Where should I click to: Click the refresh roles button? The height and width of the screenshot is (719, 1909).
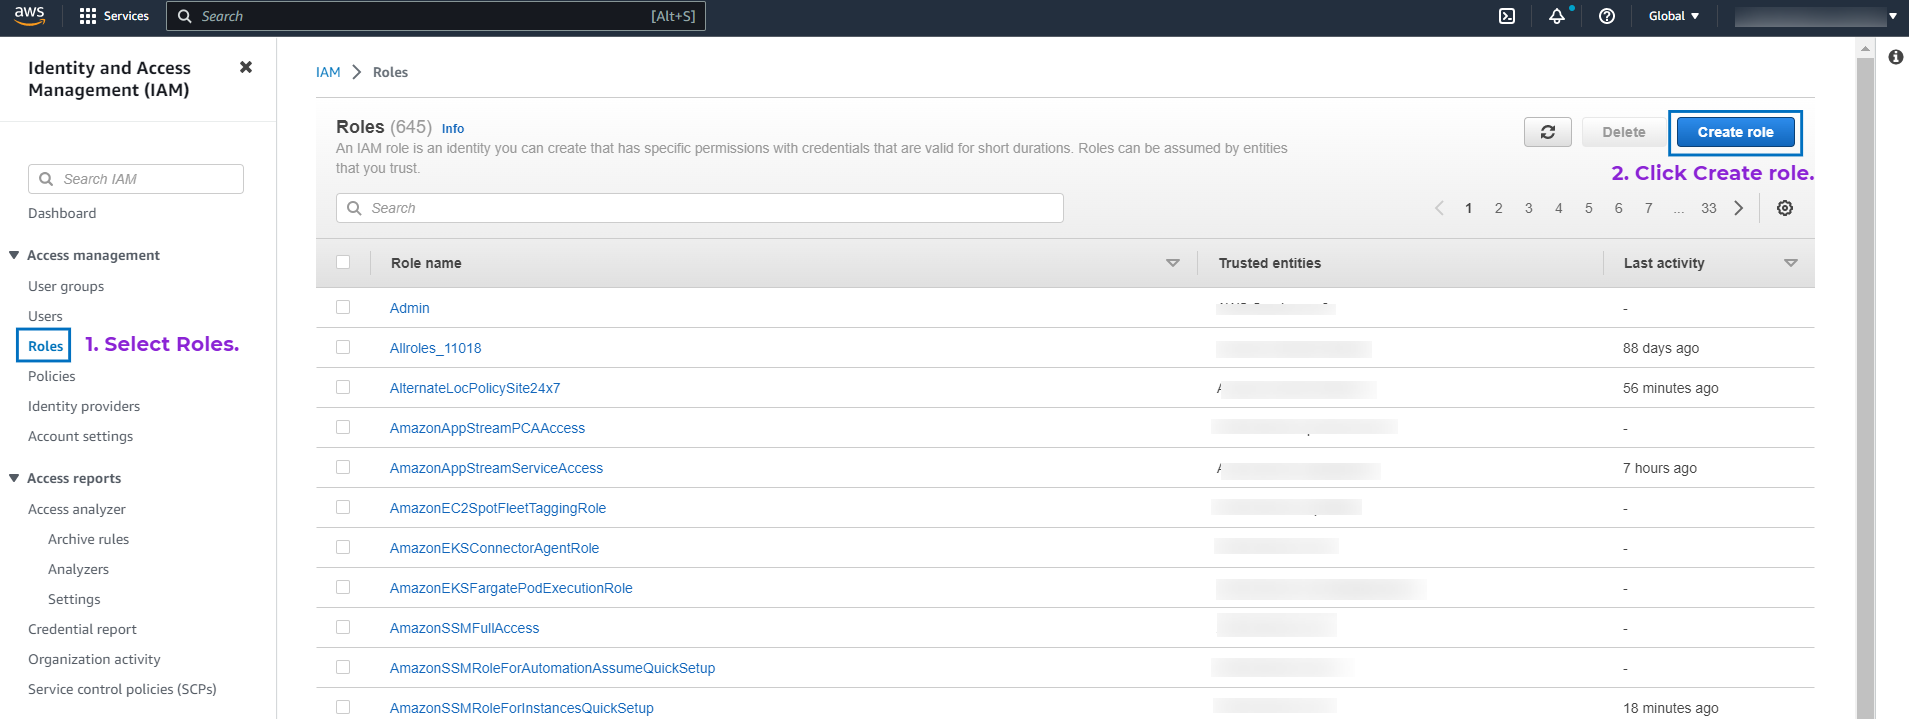1547,132
